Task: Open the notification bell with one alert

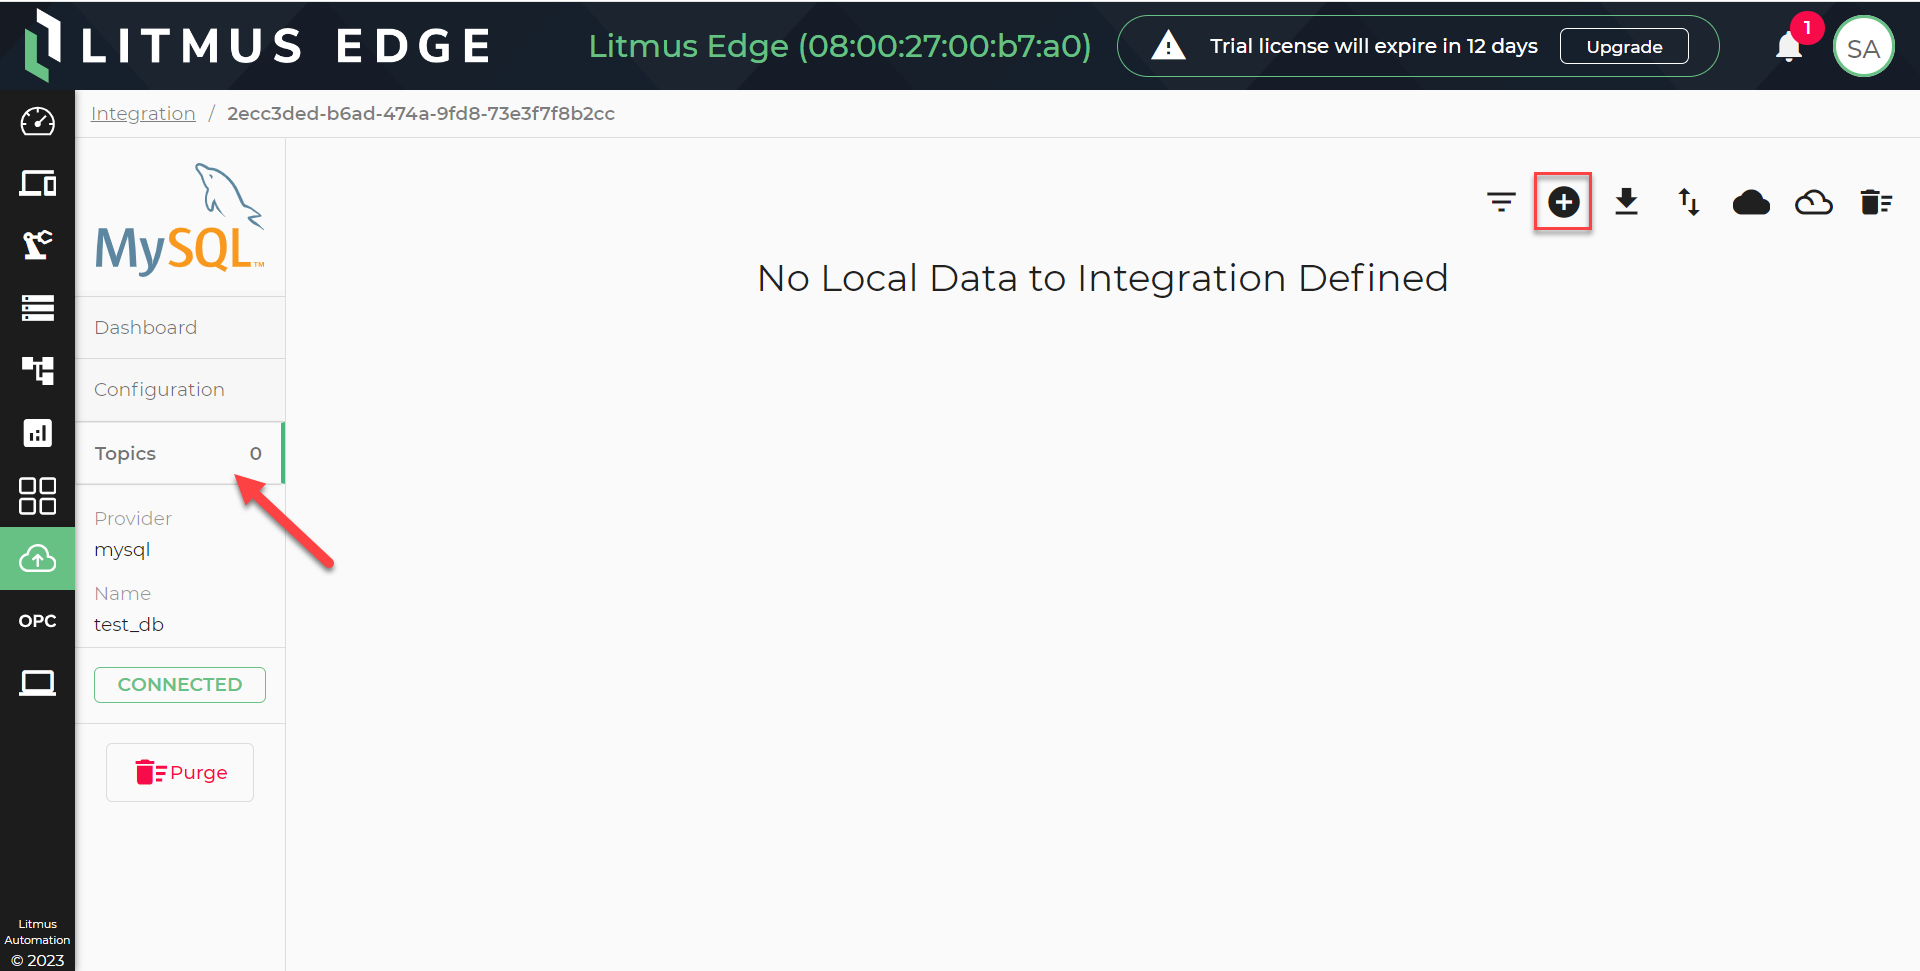Action: (1788, 46)
